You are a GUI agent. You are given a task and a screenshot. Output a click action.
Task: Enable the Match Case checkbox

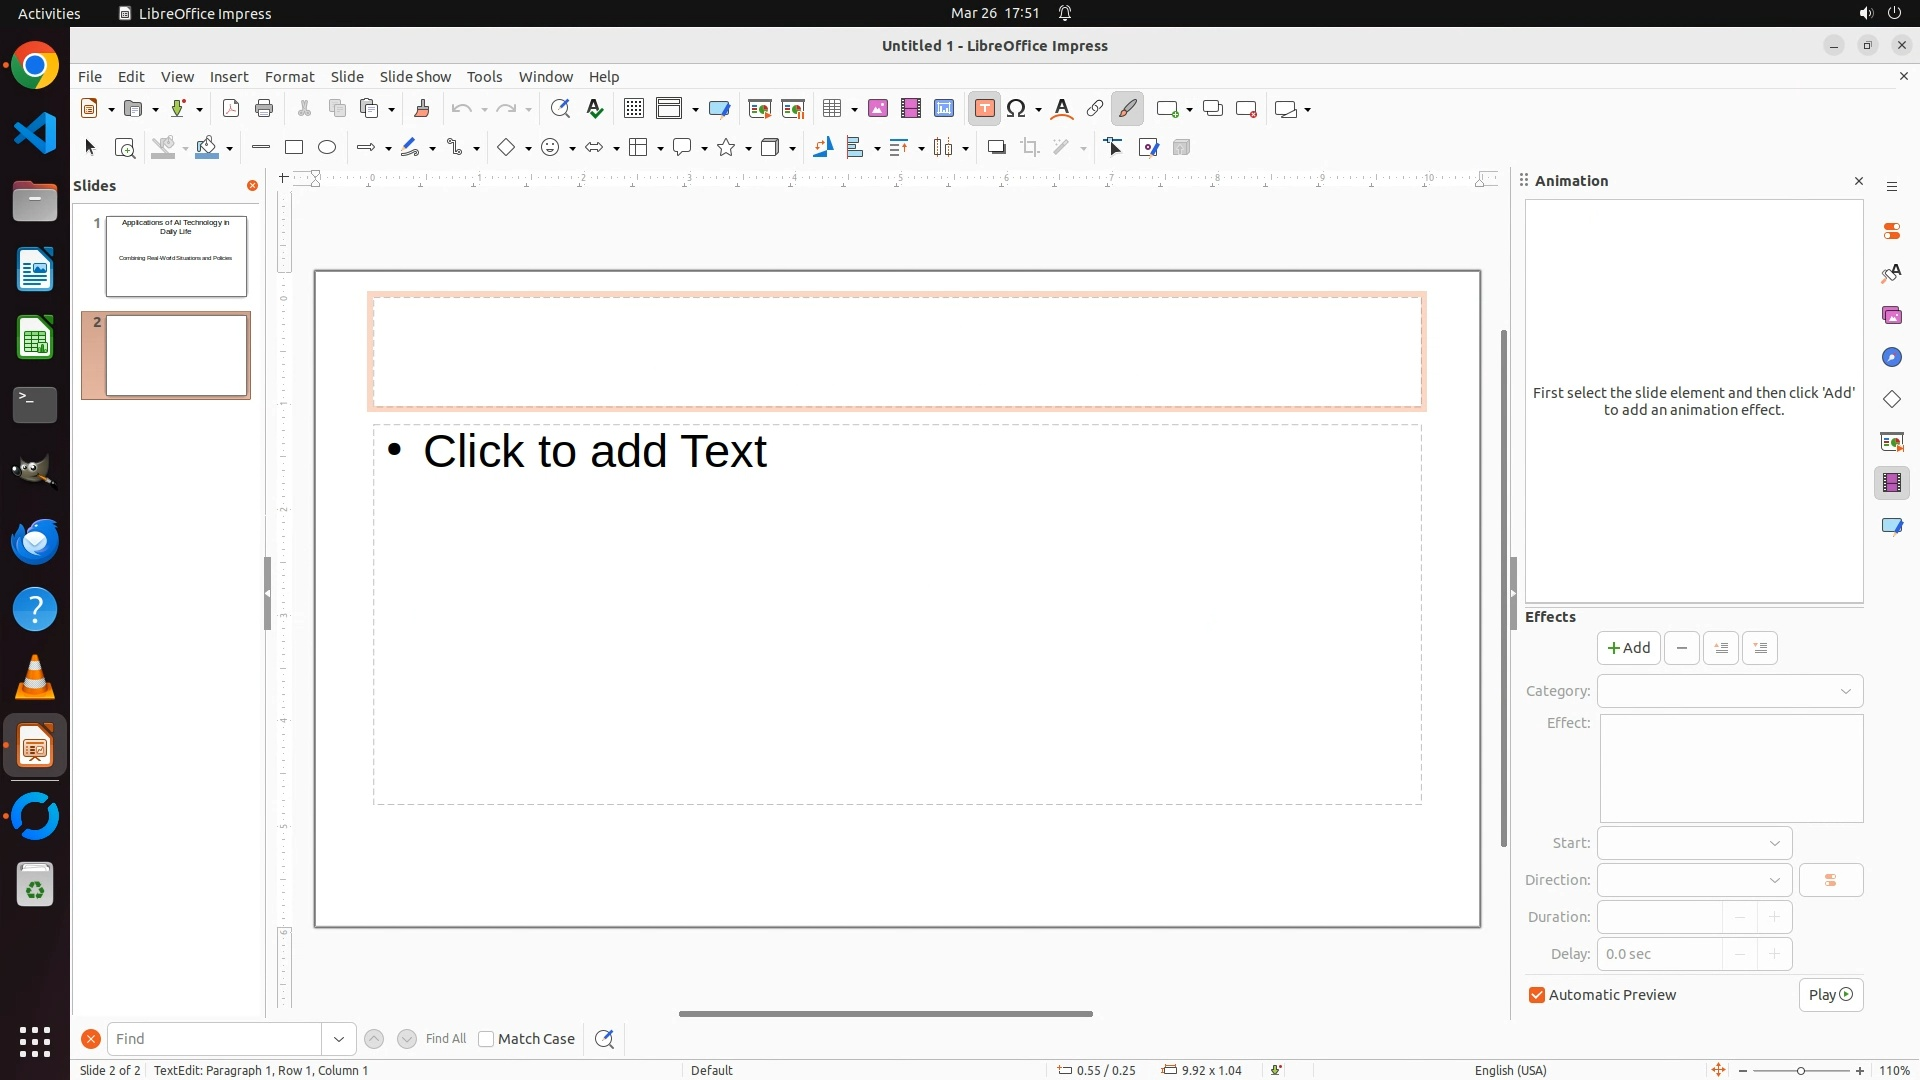click(486, 1039)
